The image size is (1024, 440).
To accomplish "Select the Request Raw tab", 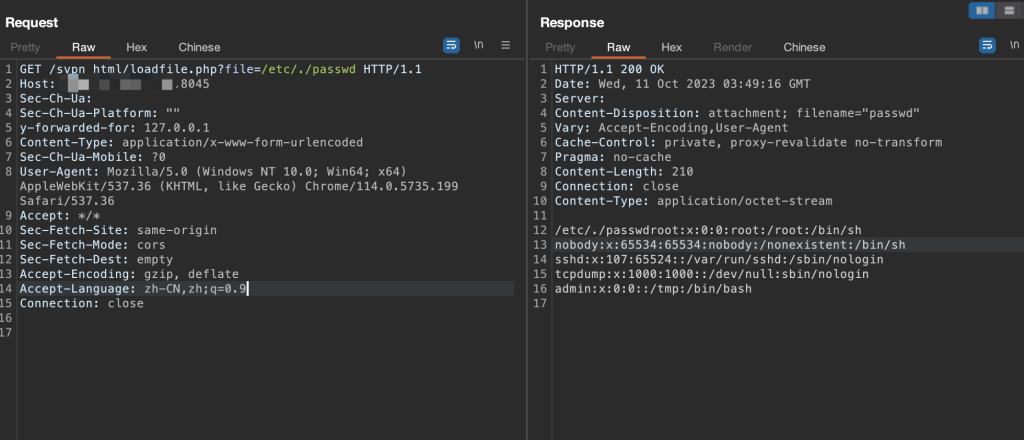I will pos(84,47).
